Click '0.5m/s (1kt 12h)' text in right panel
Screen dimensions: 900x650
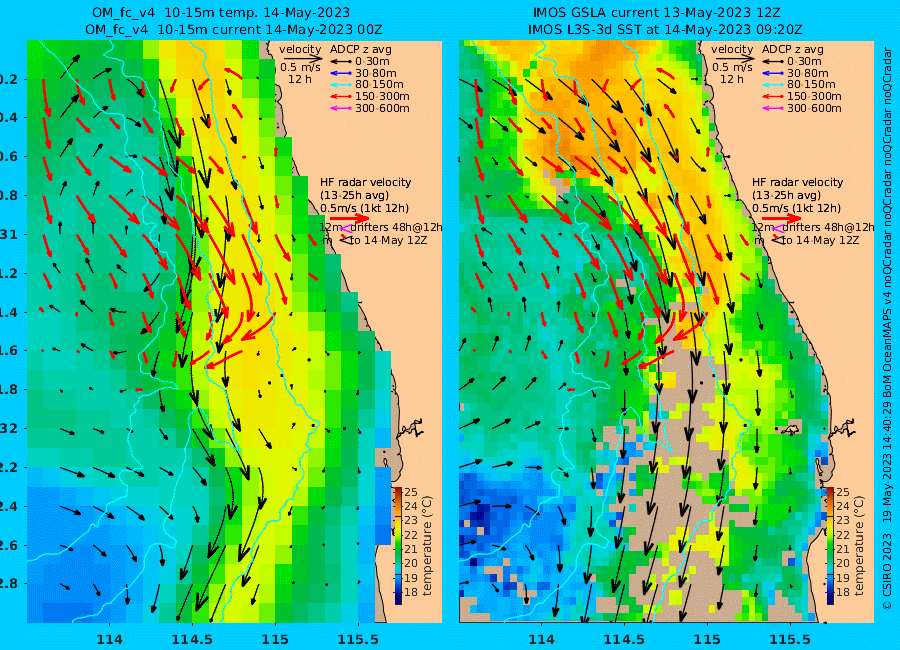click(797, 208)
